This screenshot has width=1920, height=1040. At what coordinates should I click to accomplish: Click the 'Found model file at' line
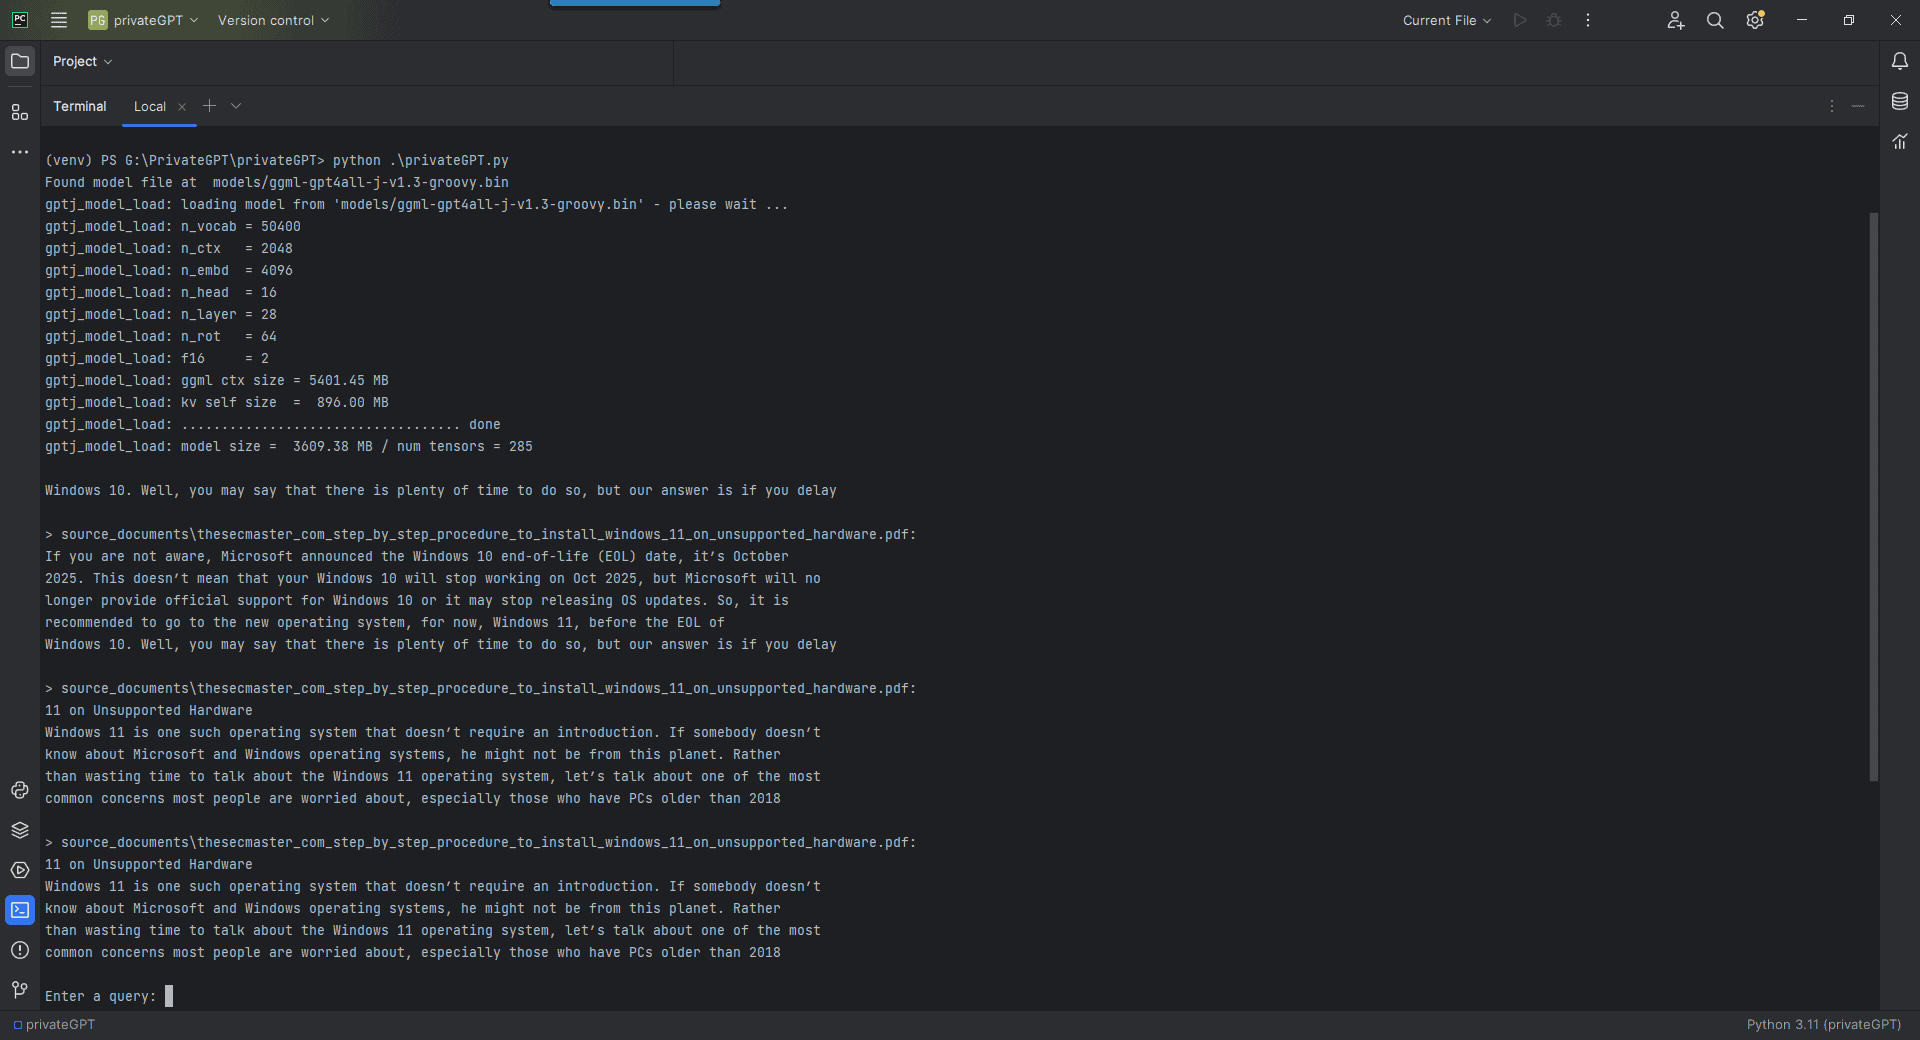point(277,182)
